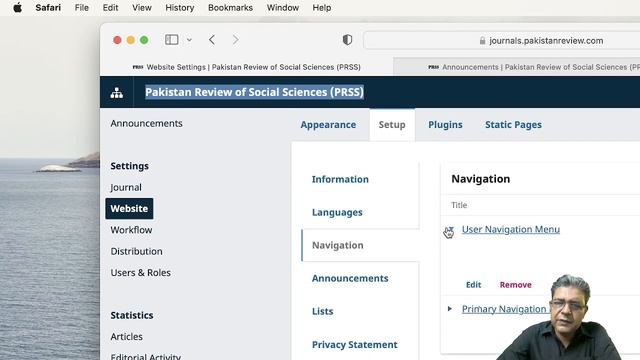Open the Announcements side tab
Viewport: 640px width, 360px height.
pos(350,278)
